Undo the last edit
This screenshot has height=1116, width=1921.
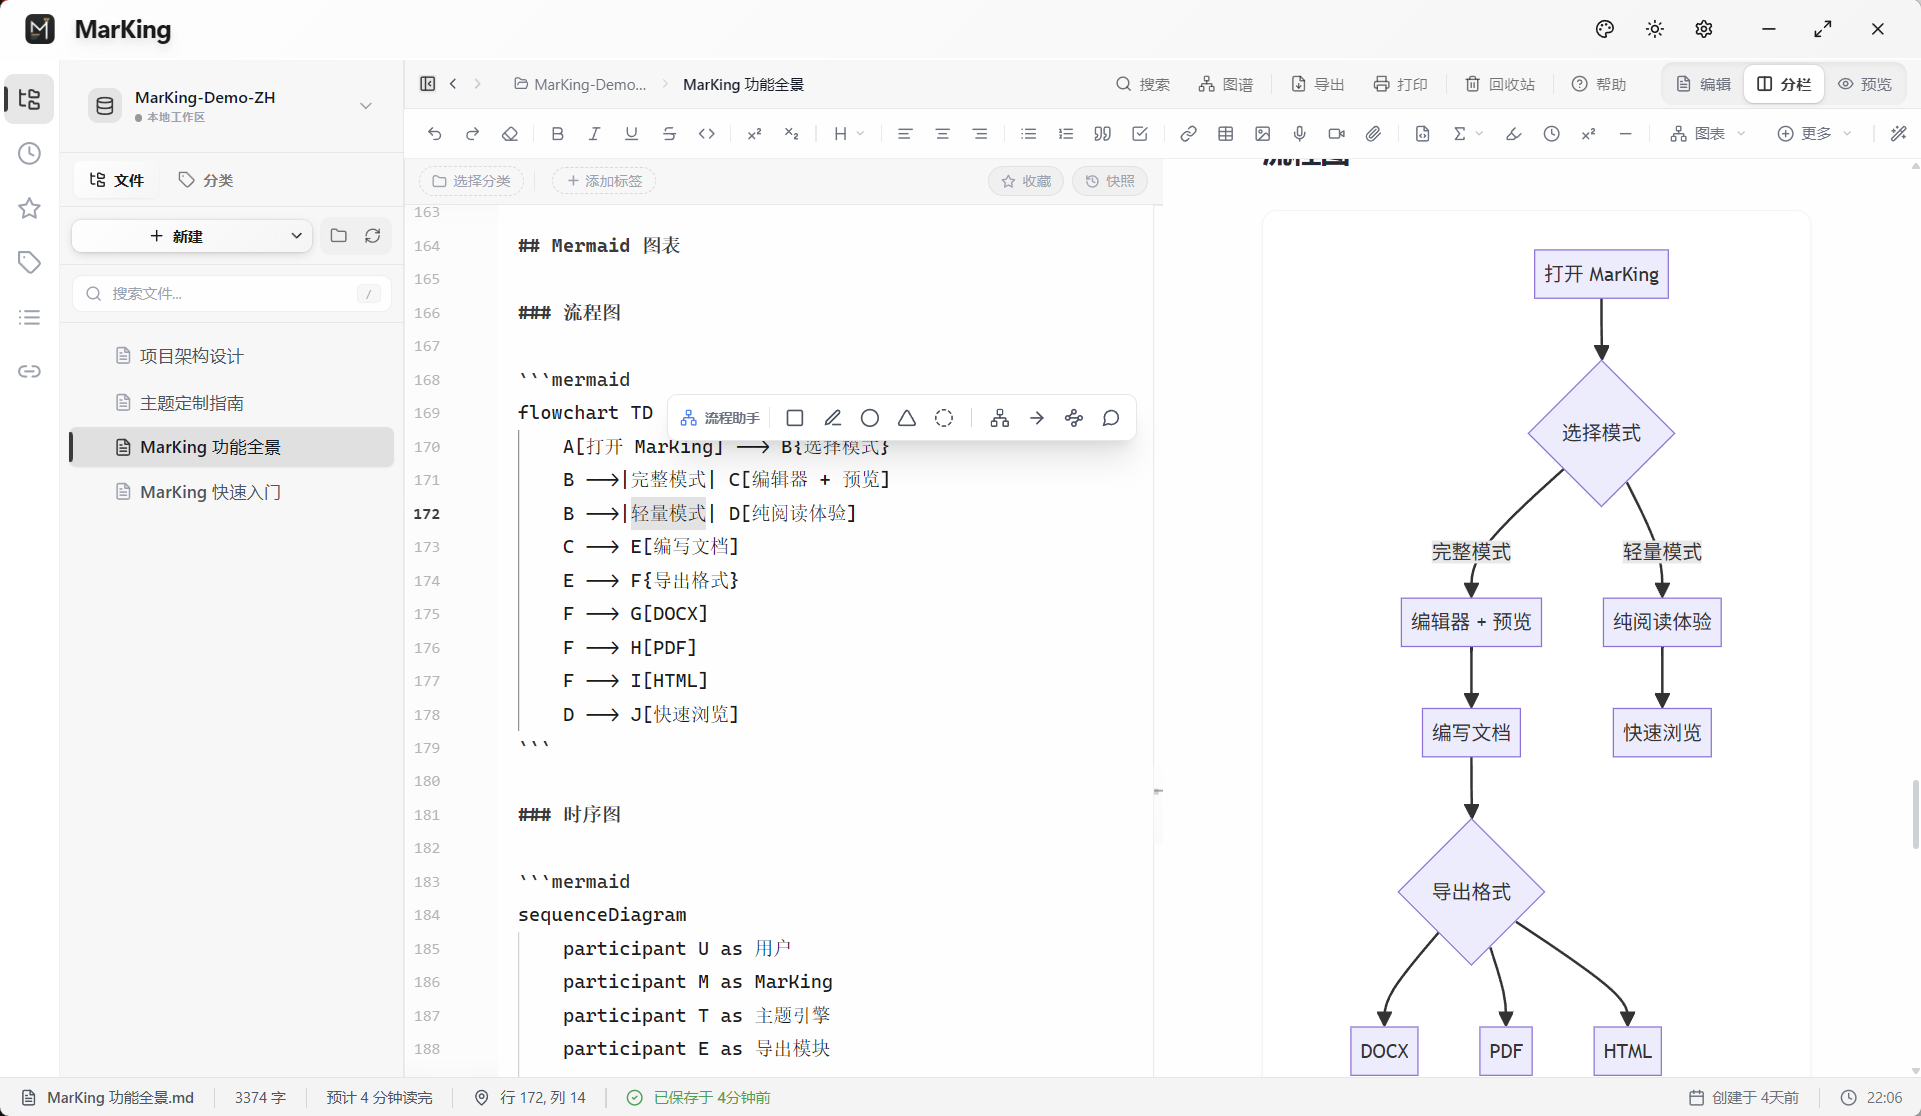(x=434, y=134)
